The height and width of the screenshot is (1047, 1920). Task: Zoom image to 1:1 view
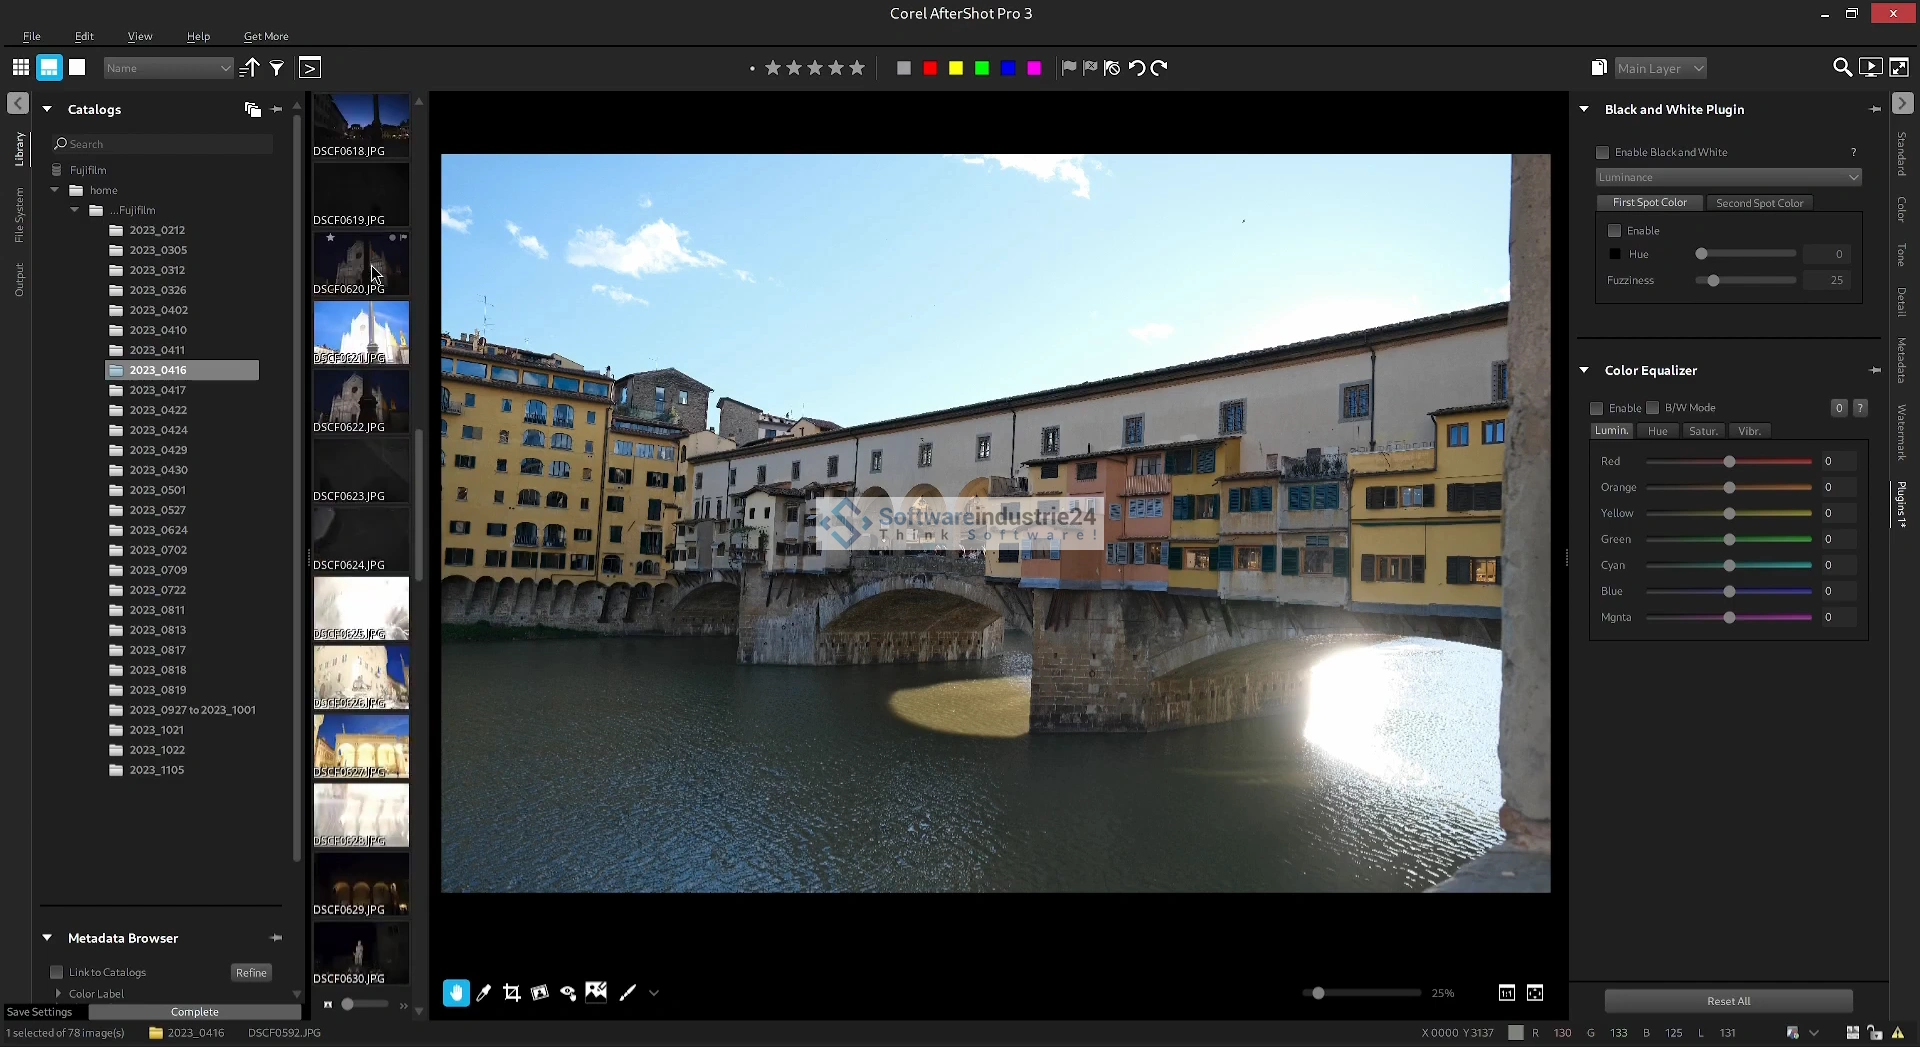click(x=1507, y=993)
